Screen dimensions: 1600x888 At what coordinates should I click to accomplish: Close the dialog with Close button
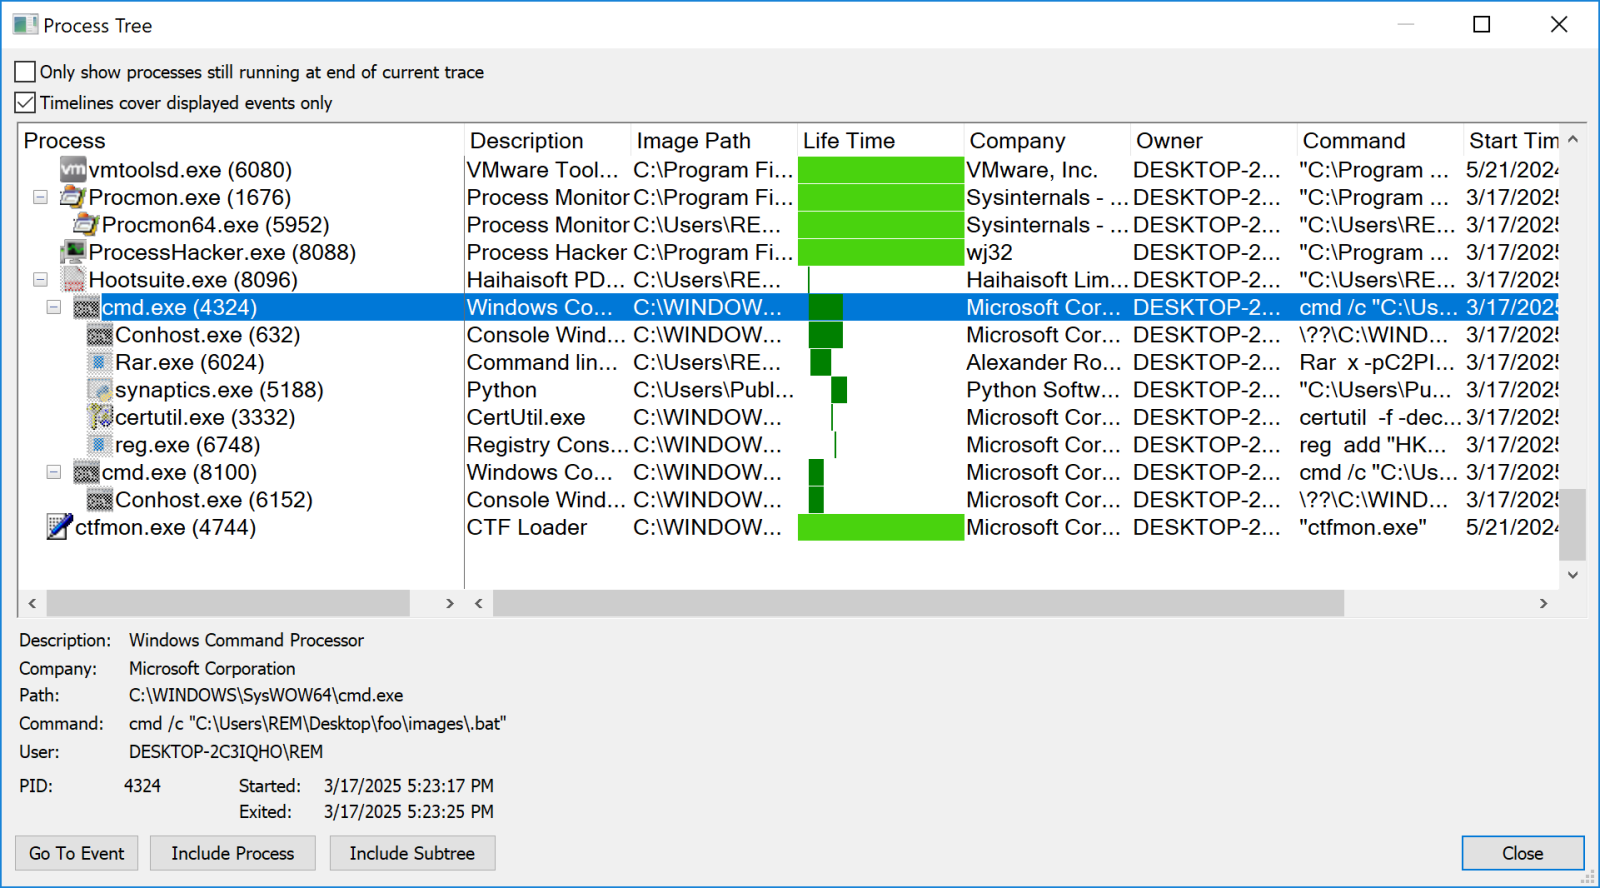[x=1523, y=853]
